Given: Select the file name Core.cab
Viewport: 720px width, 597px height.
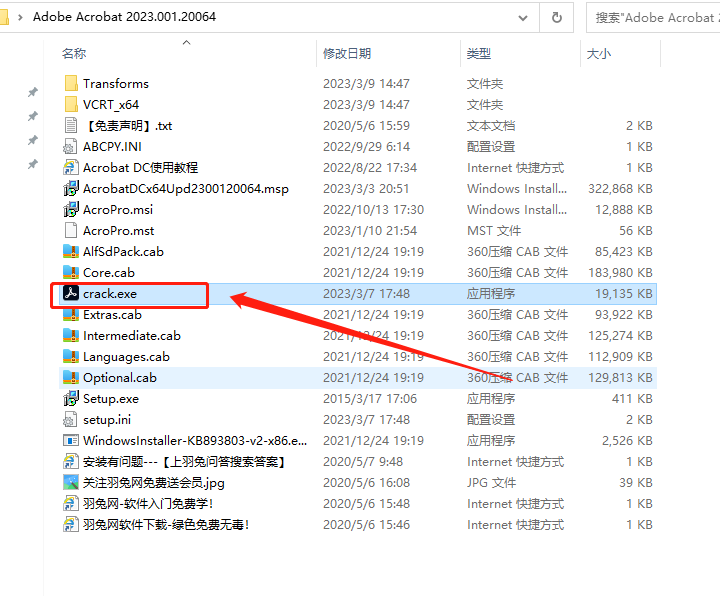Looking at the screenshot, I should tap(109, 273).
